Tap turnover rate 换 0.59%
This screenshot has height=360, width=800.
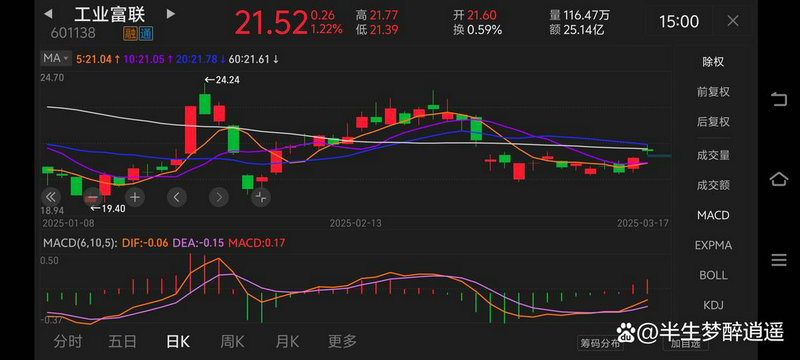478,30
